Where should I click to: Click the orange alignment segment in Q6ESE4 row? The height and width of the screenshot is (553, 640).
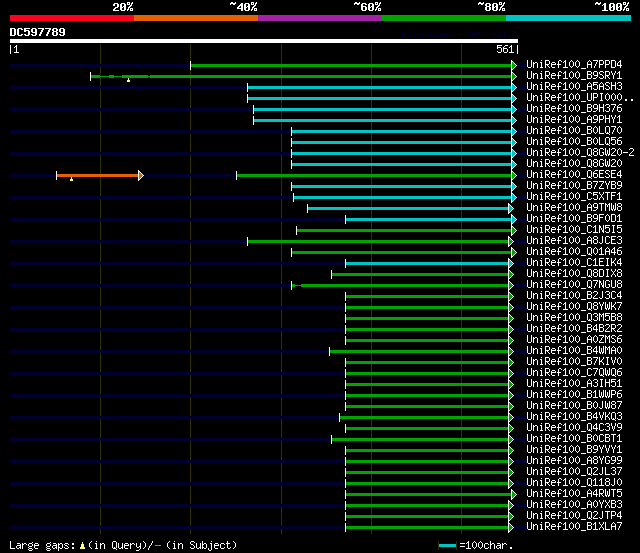(x=98, y=175)
